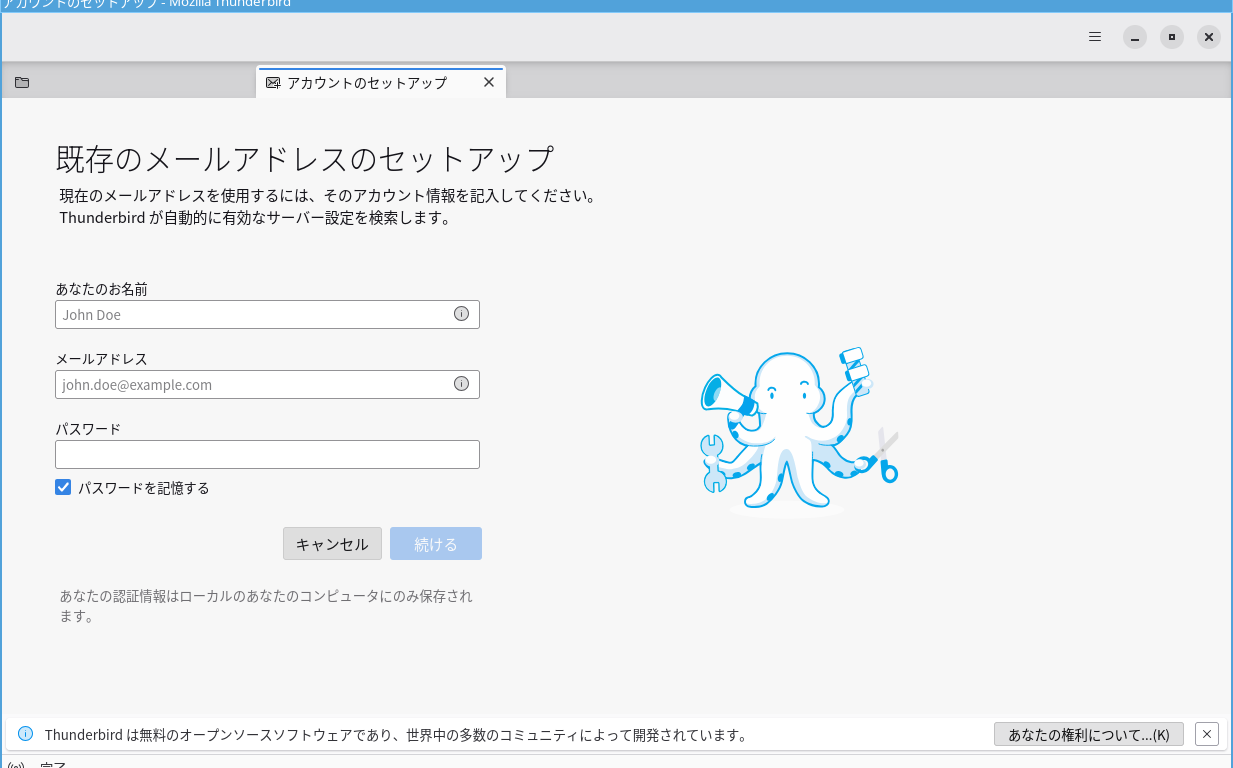Uncheck the パスワードを記憶する checkbox

pos(63,488)
